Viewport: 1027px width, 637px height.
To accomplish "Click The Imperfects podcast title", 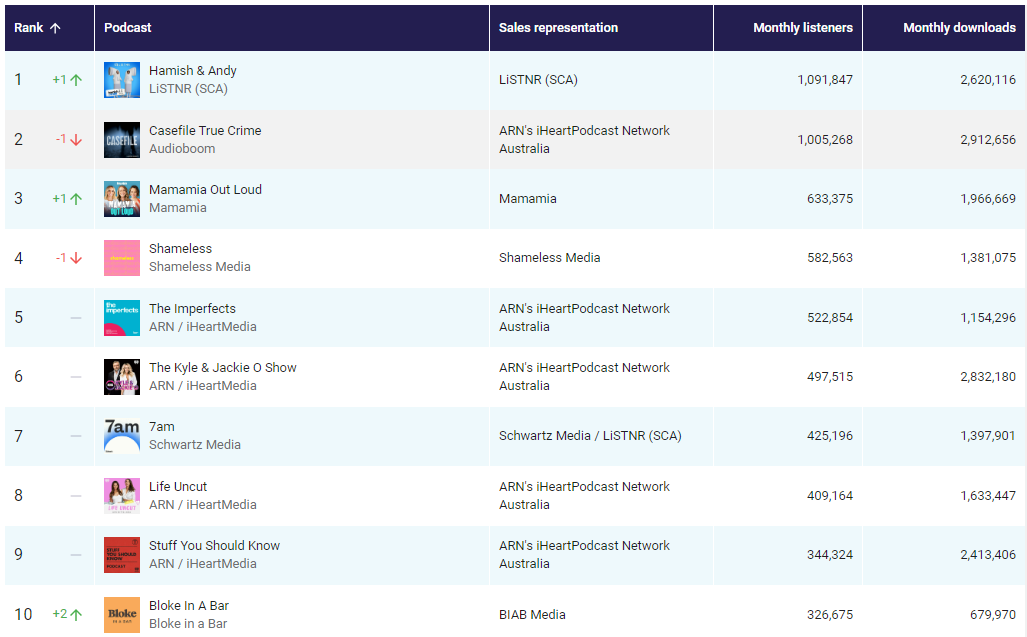I will (x=192, y=308).
